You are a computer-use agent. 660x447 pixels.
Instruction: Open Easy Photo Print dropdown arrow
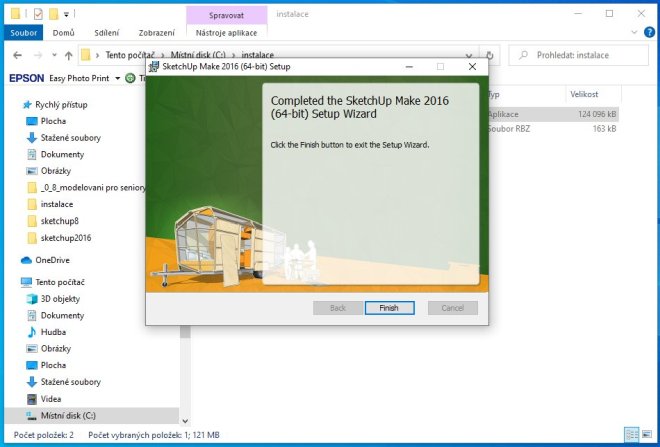point(117,78)
